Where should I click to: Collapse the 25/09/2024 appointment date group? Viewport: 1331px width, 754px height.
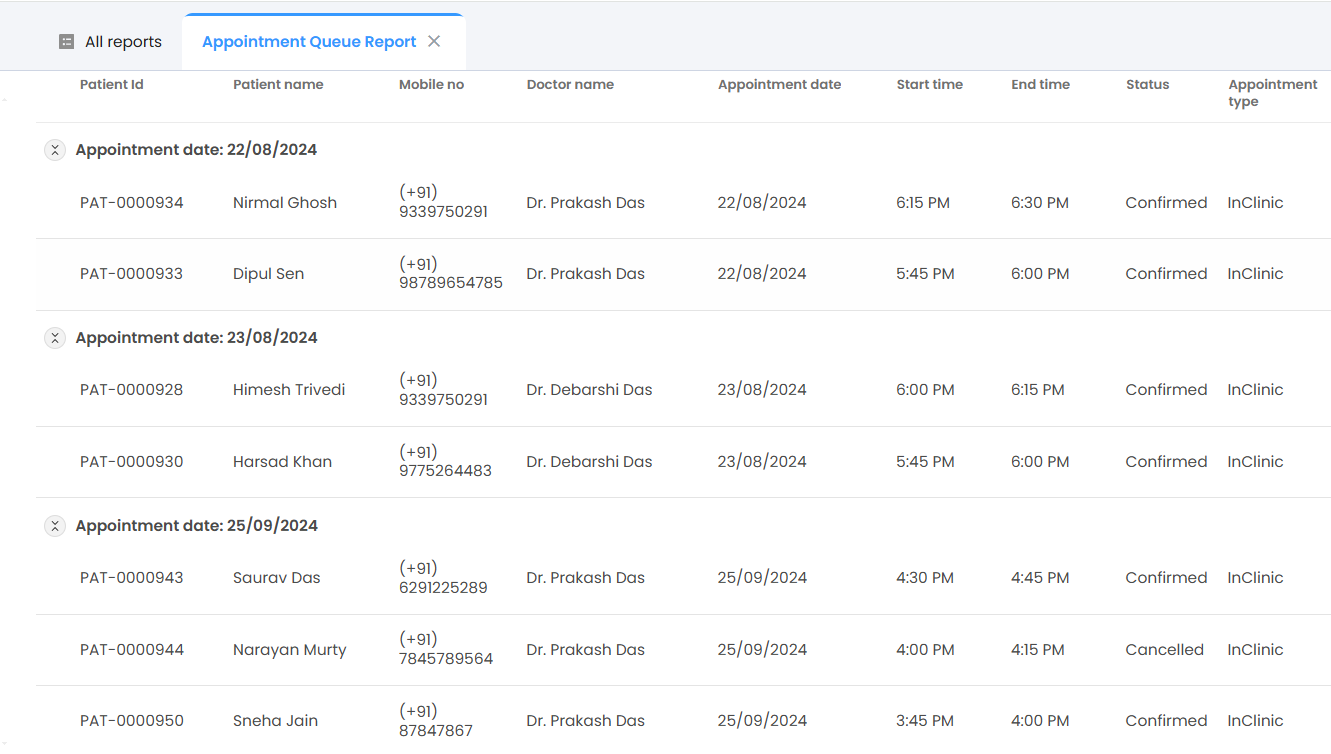55,526
